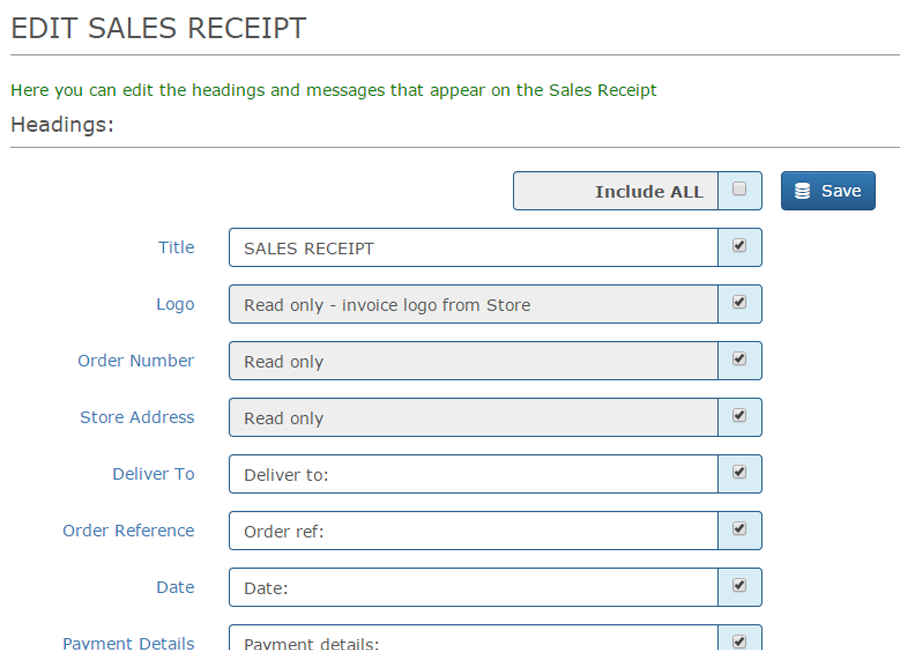Click the read-only Order Number field
The width and height of the screenshot is (900, 650).
(472, 361)
